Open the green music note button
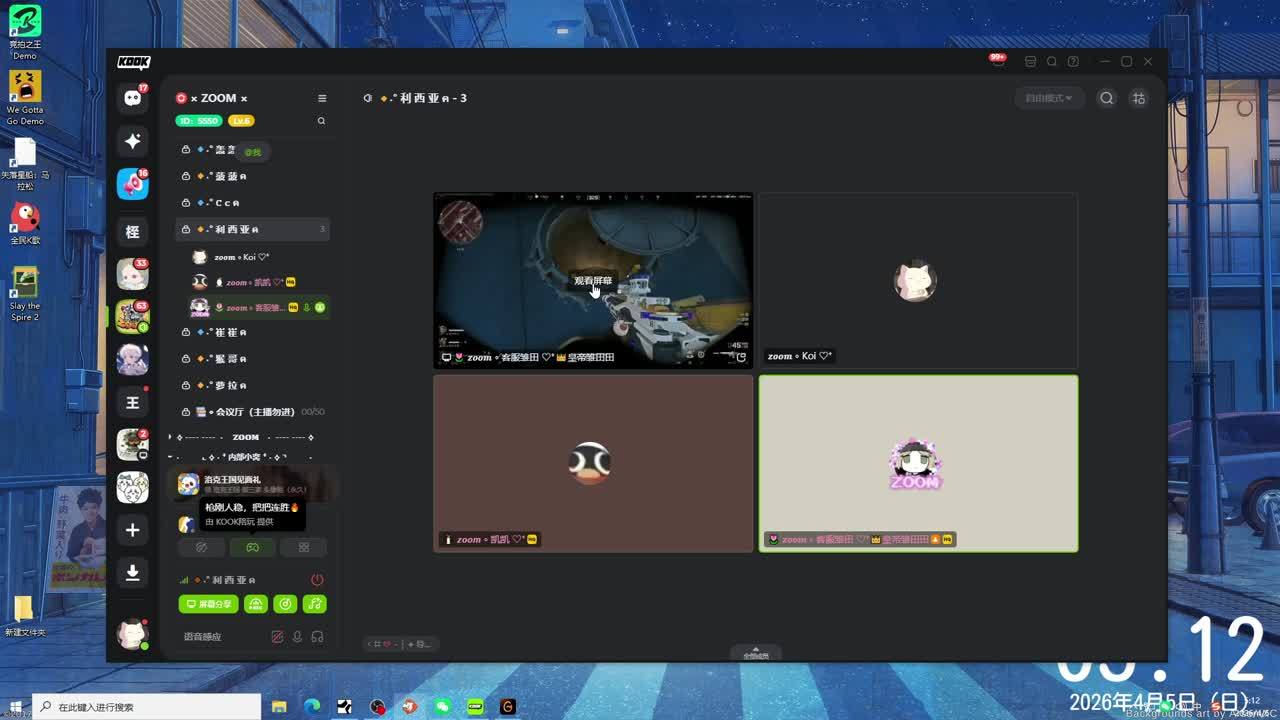 point(314,604)
